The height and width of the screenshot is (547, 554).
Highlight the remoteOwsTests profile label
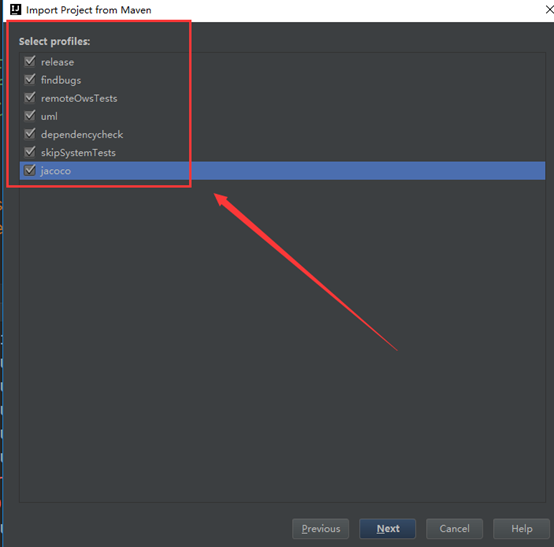coord(79,98)
